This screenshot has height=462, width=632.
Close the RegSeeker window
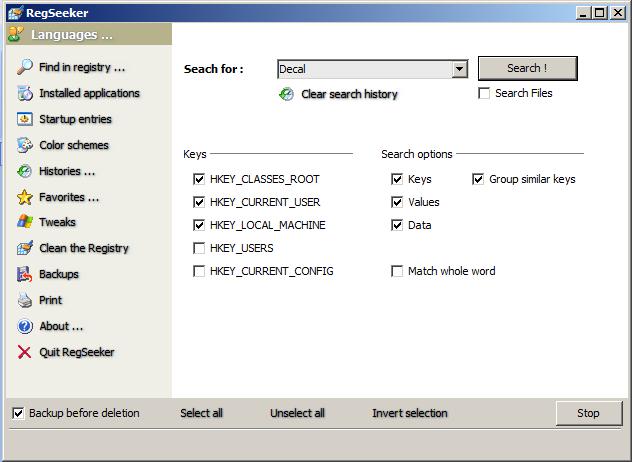(x=617, y=13)
